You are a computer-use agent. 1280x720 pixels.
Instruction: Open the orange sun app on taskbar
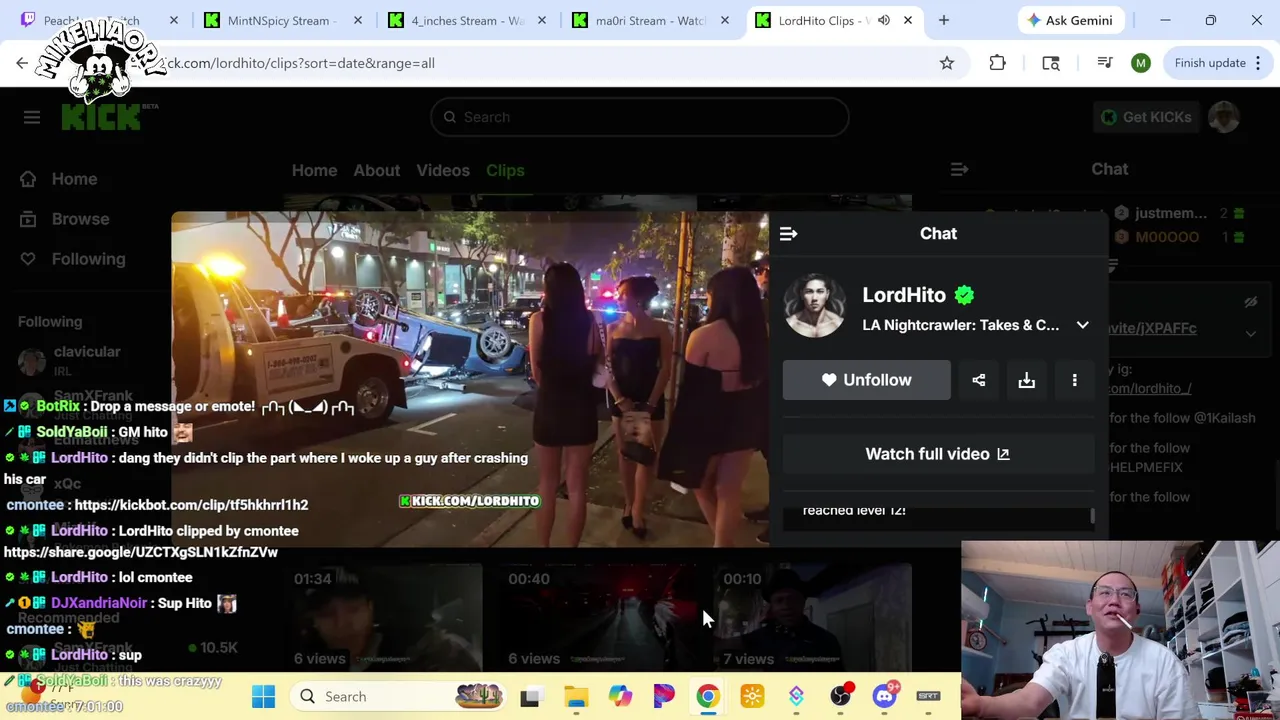click(x=752, y=696)
